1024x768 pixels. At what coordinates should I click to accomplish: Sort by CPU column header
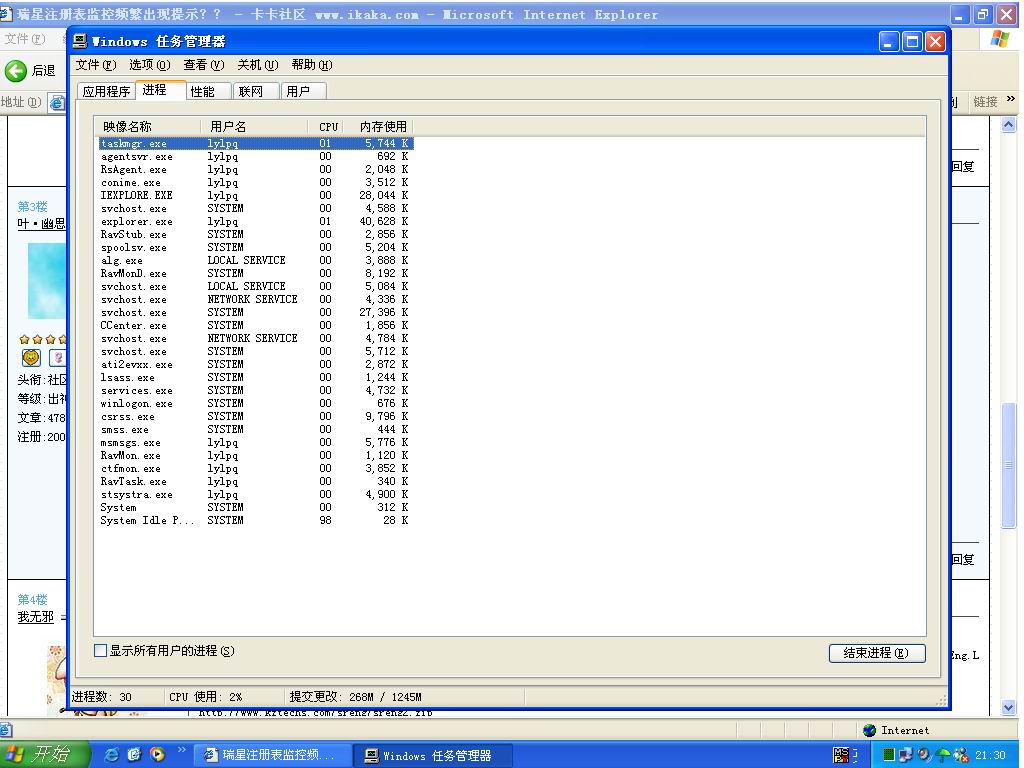(x=325, y=126)
